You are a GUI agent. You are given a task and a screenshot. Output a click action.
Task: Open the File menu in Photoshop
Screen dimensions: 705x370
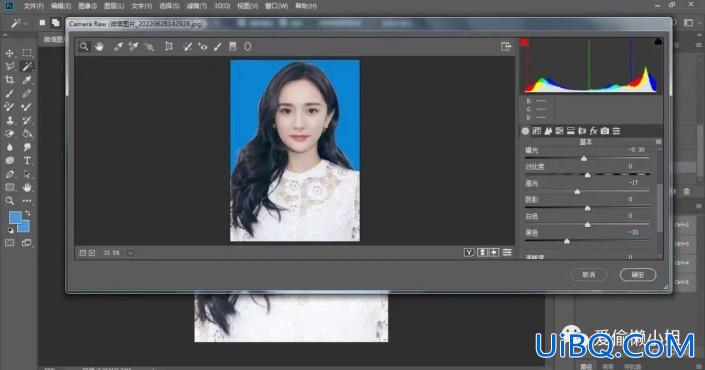click(x=34, y=6)
